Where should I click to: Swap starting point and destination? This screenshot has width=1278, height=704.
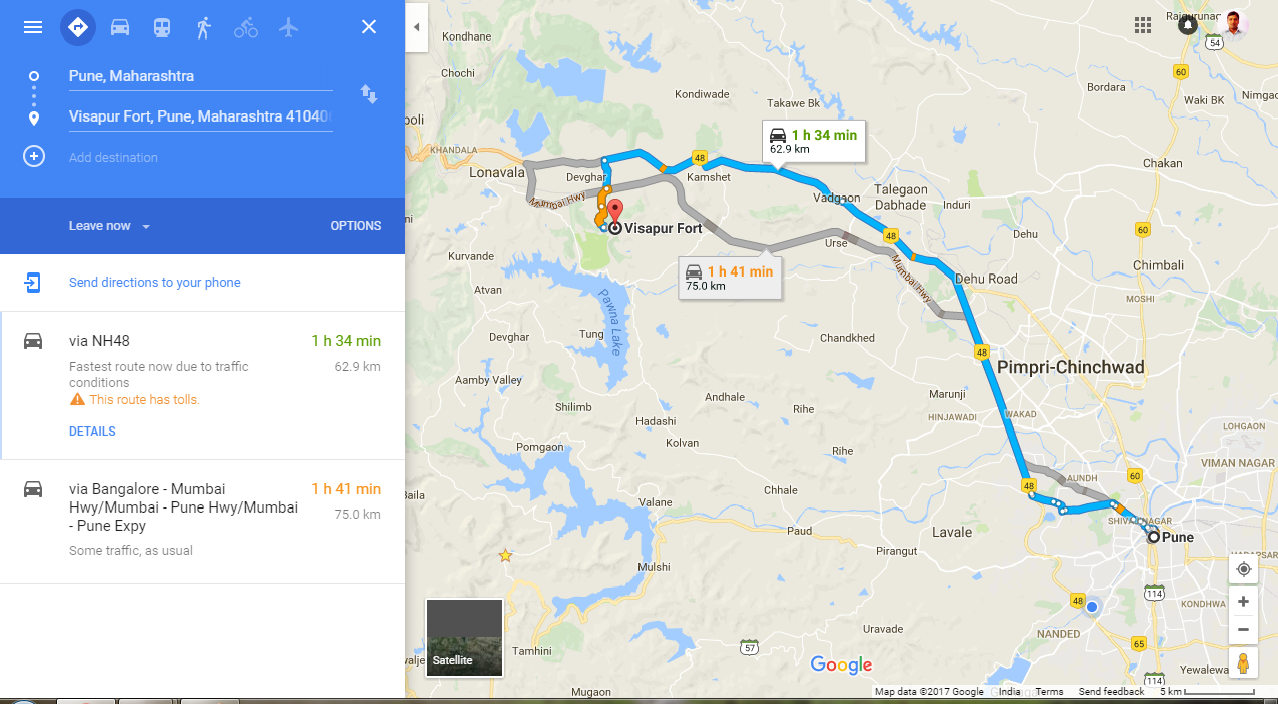369,94
